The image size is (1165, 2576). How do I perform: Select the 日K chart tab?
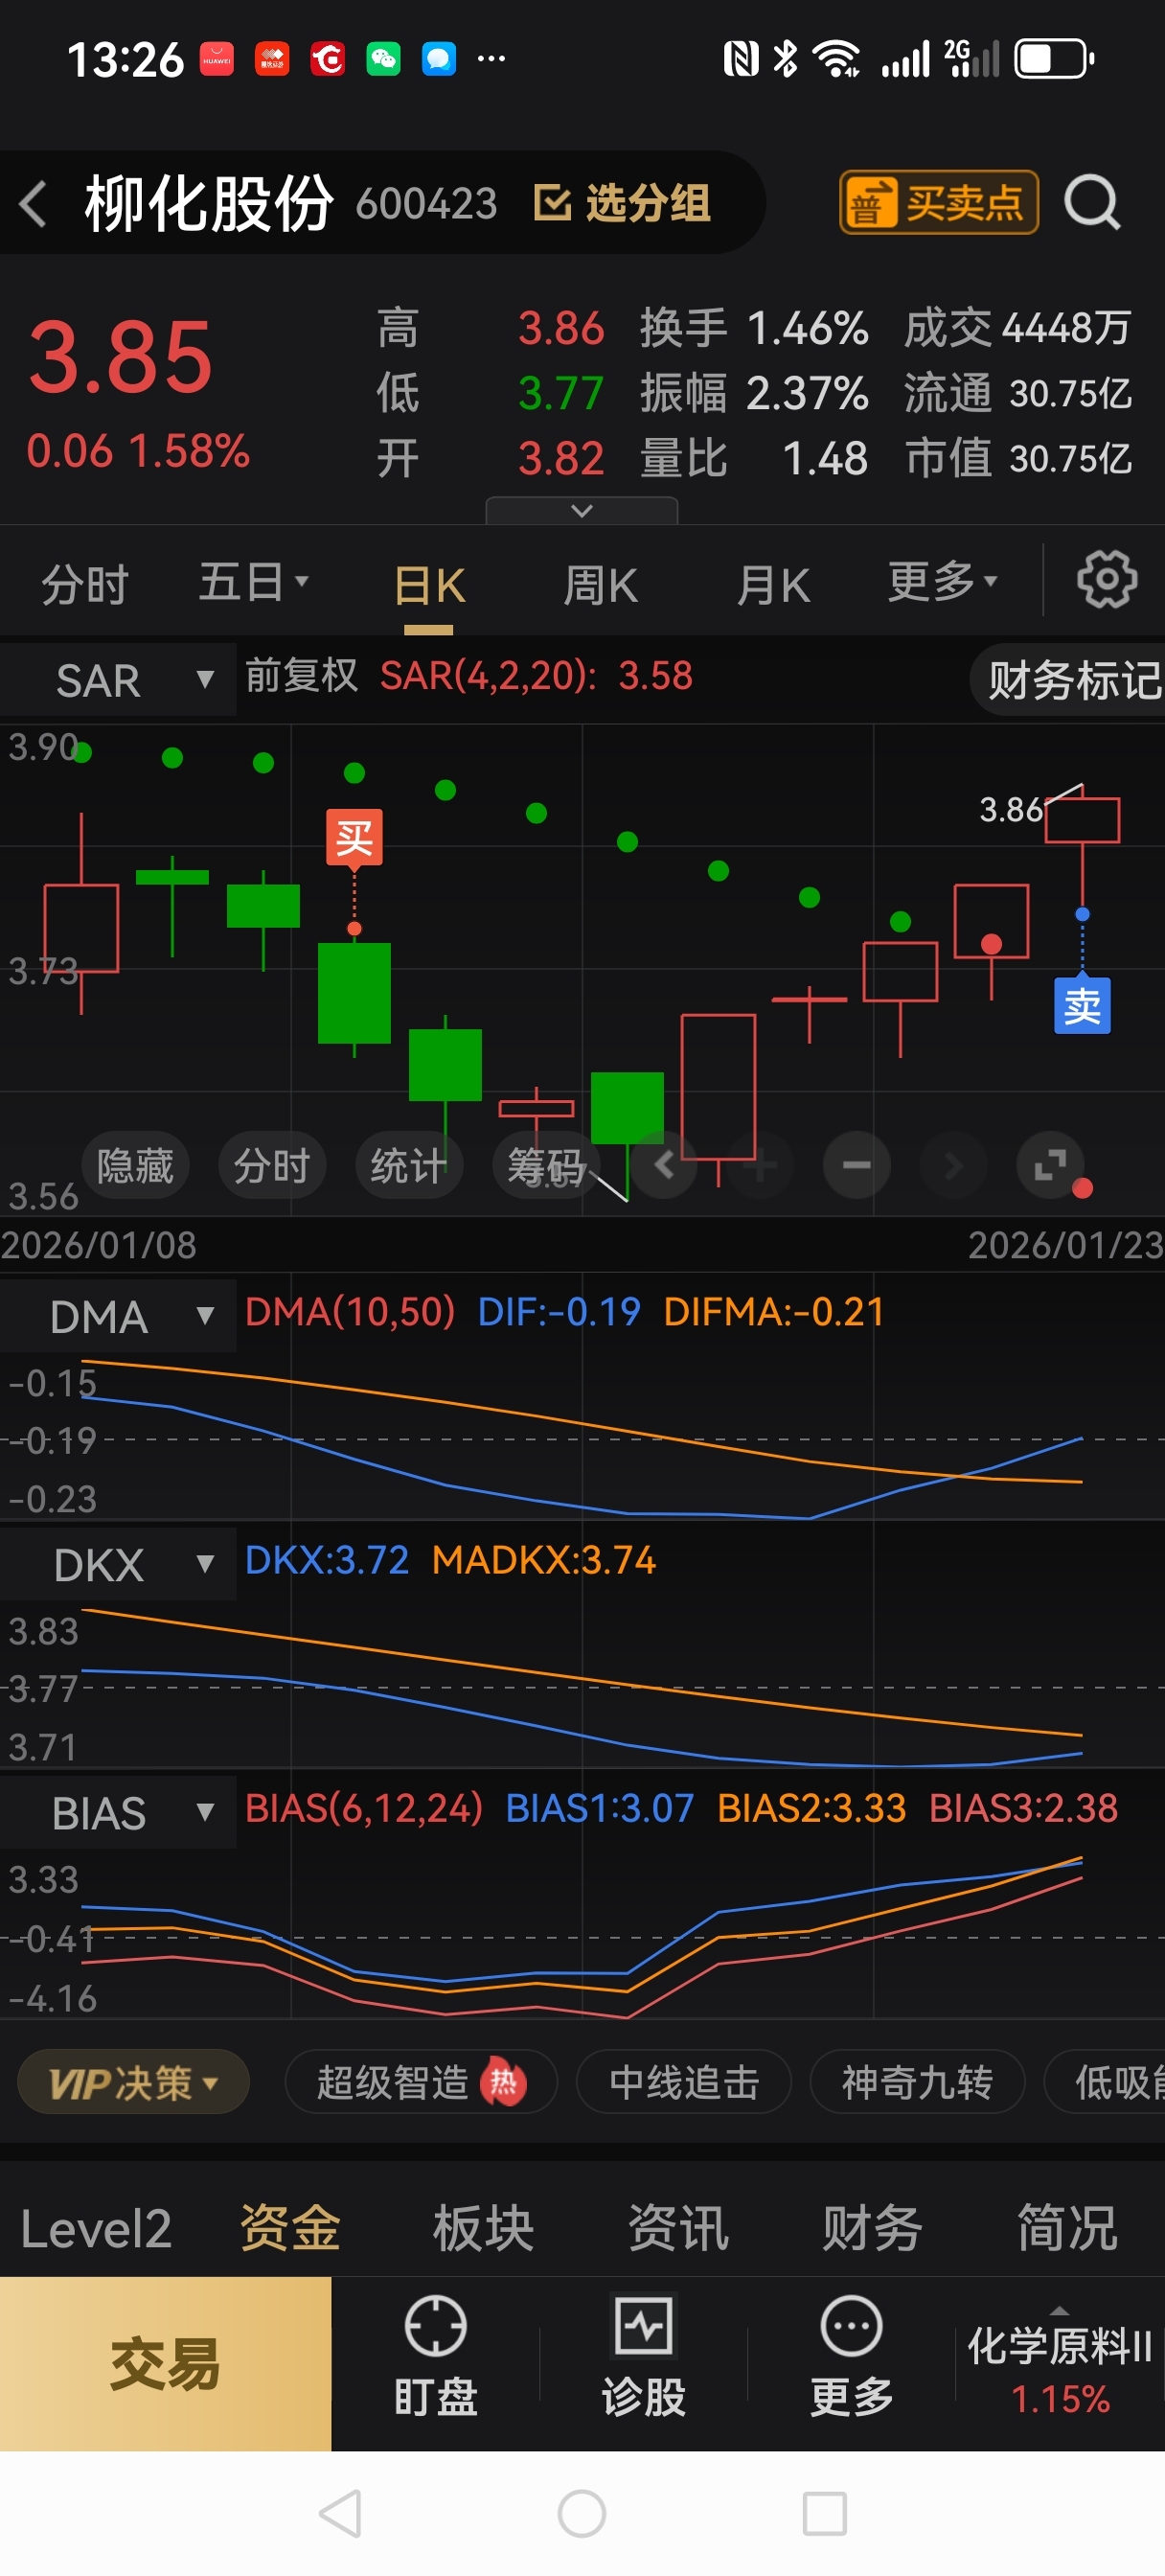[429, 585]
